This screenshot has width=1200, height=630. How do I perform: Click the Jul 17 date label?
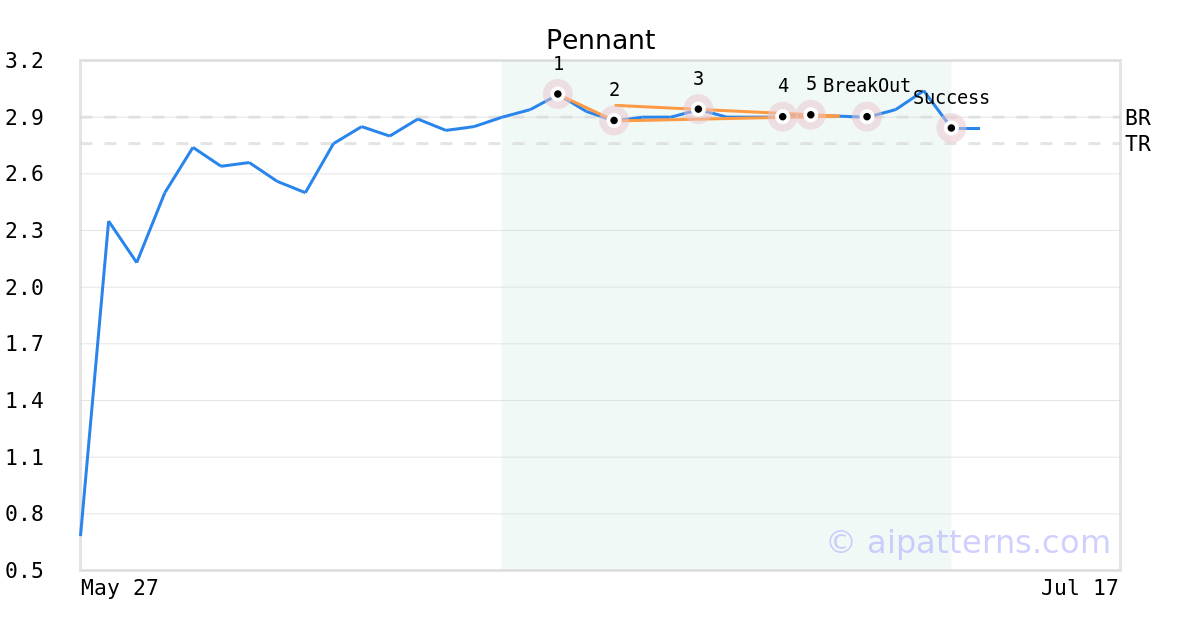pos(1079,588)
